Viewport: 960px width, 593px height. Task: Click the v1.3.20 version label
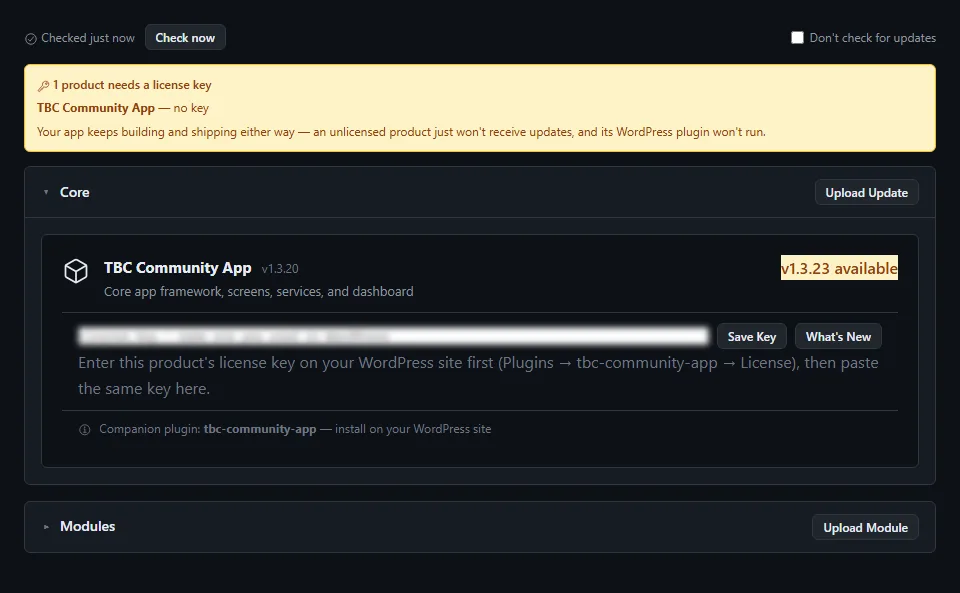click(x=280, y=269)
